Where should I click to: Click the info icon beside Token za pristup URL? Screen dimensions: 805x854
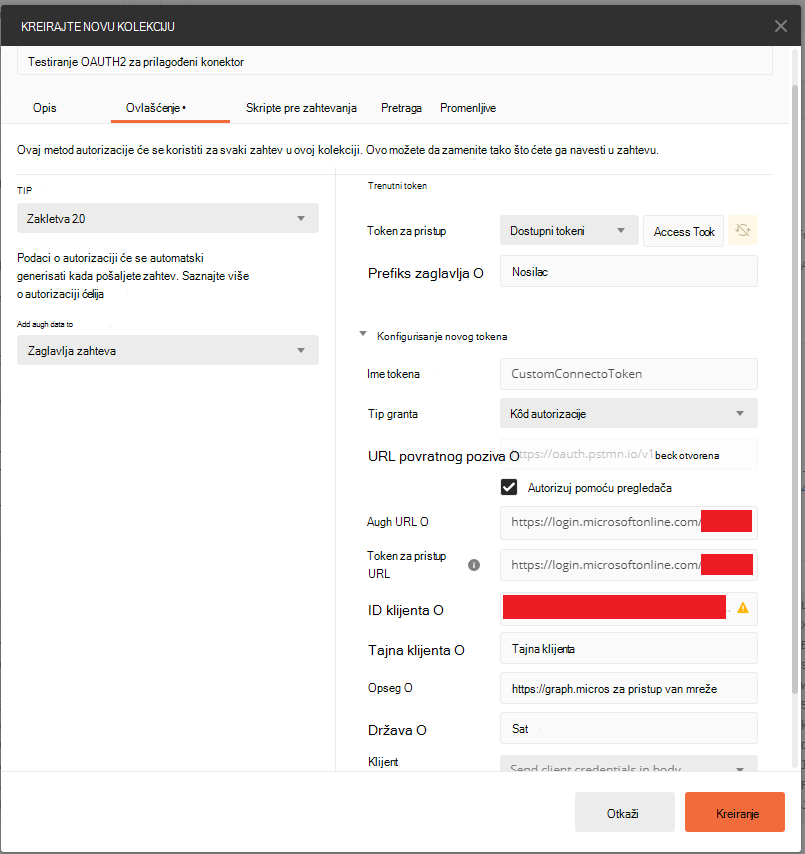point(474,565)
